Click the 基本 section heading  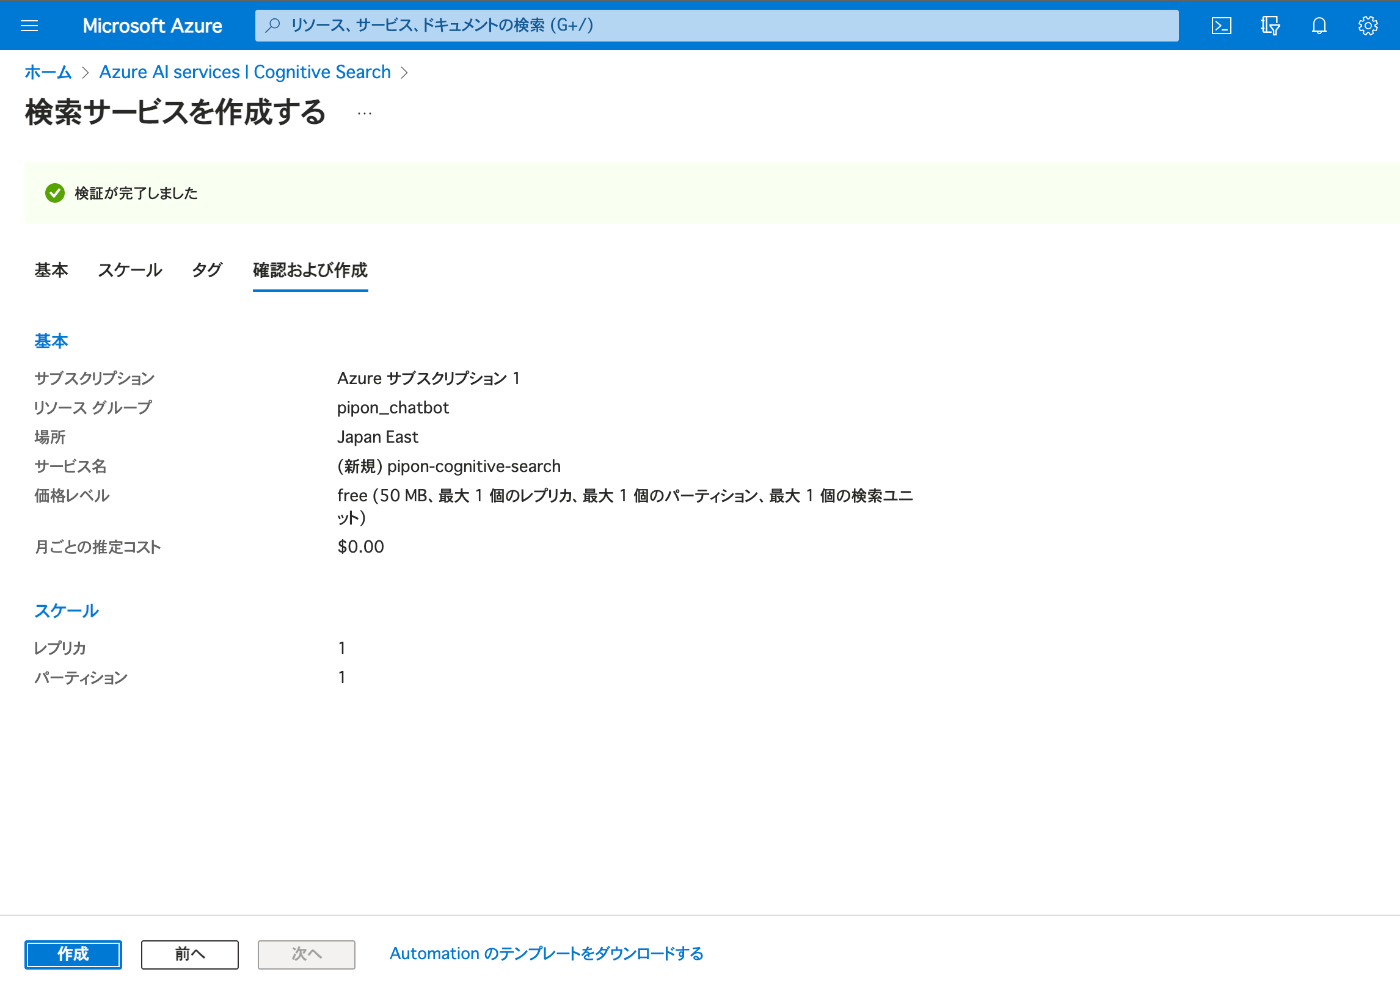pyautogui.click(x=51, y=341)
